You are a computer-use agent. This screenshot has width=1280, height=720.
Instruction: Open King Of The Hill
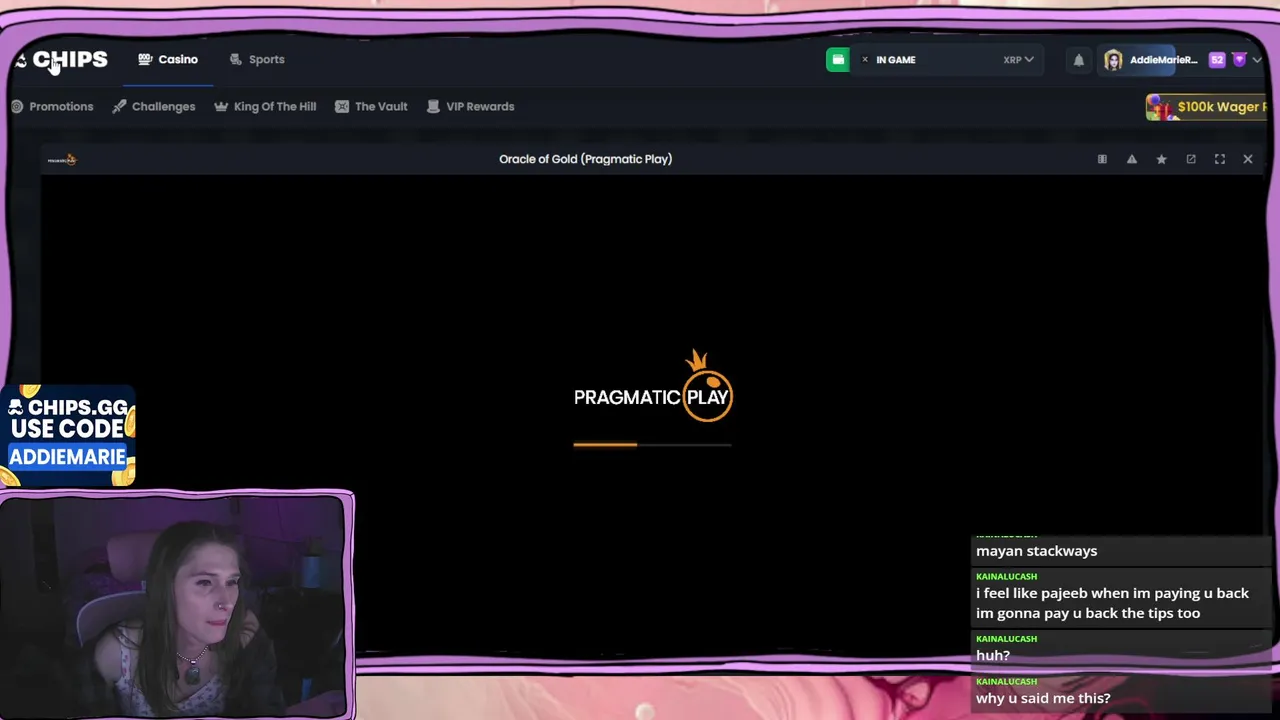[265, 106]
